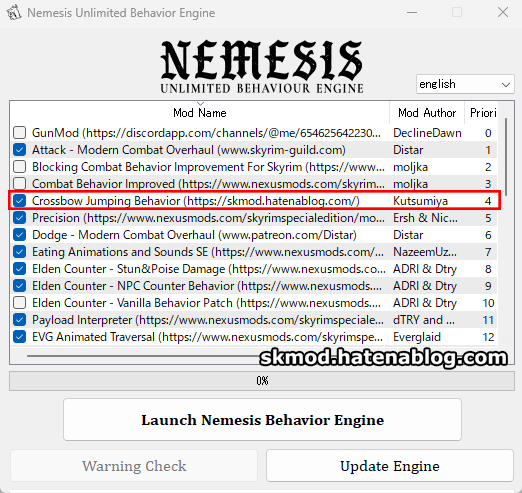Disable EVG Animated Traversal checkbox
522x493 pixels.
[x=20, y=336]
